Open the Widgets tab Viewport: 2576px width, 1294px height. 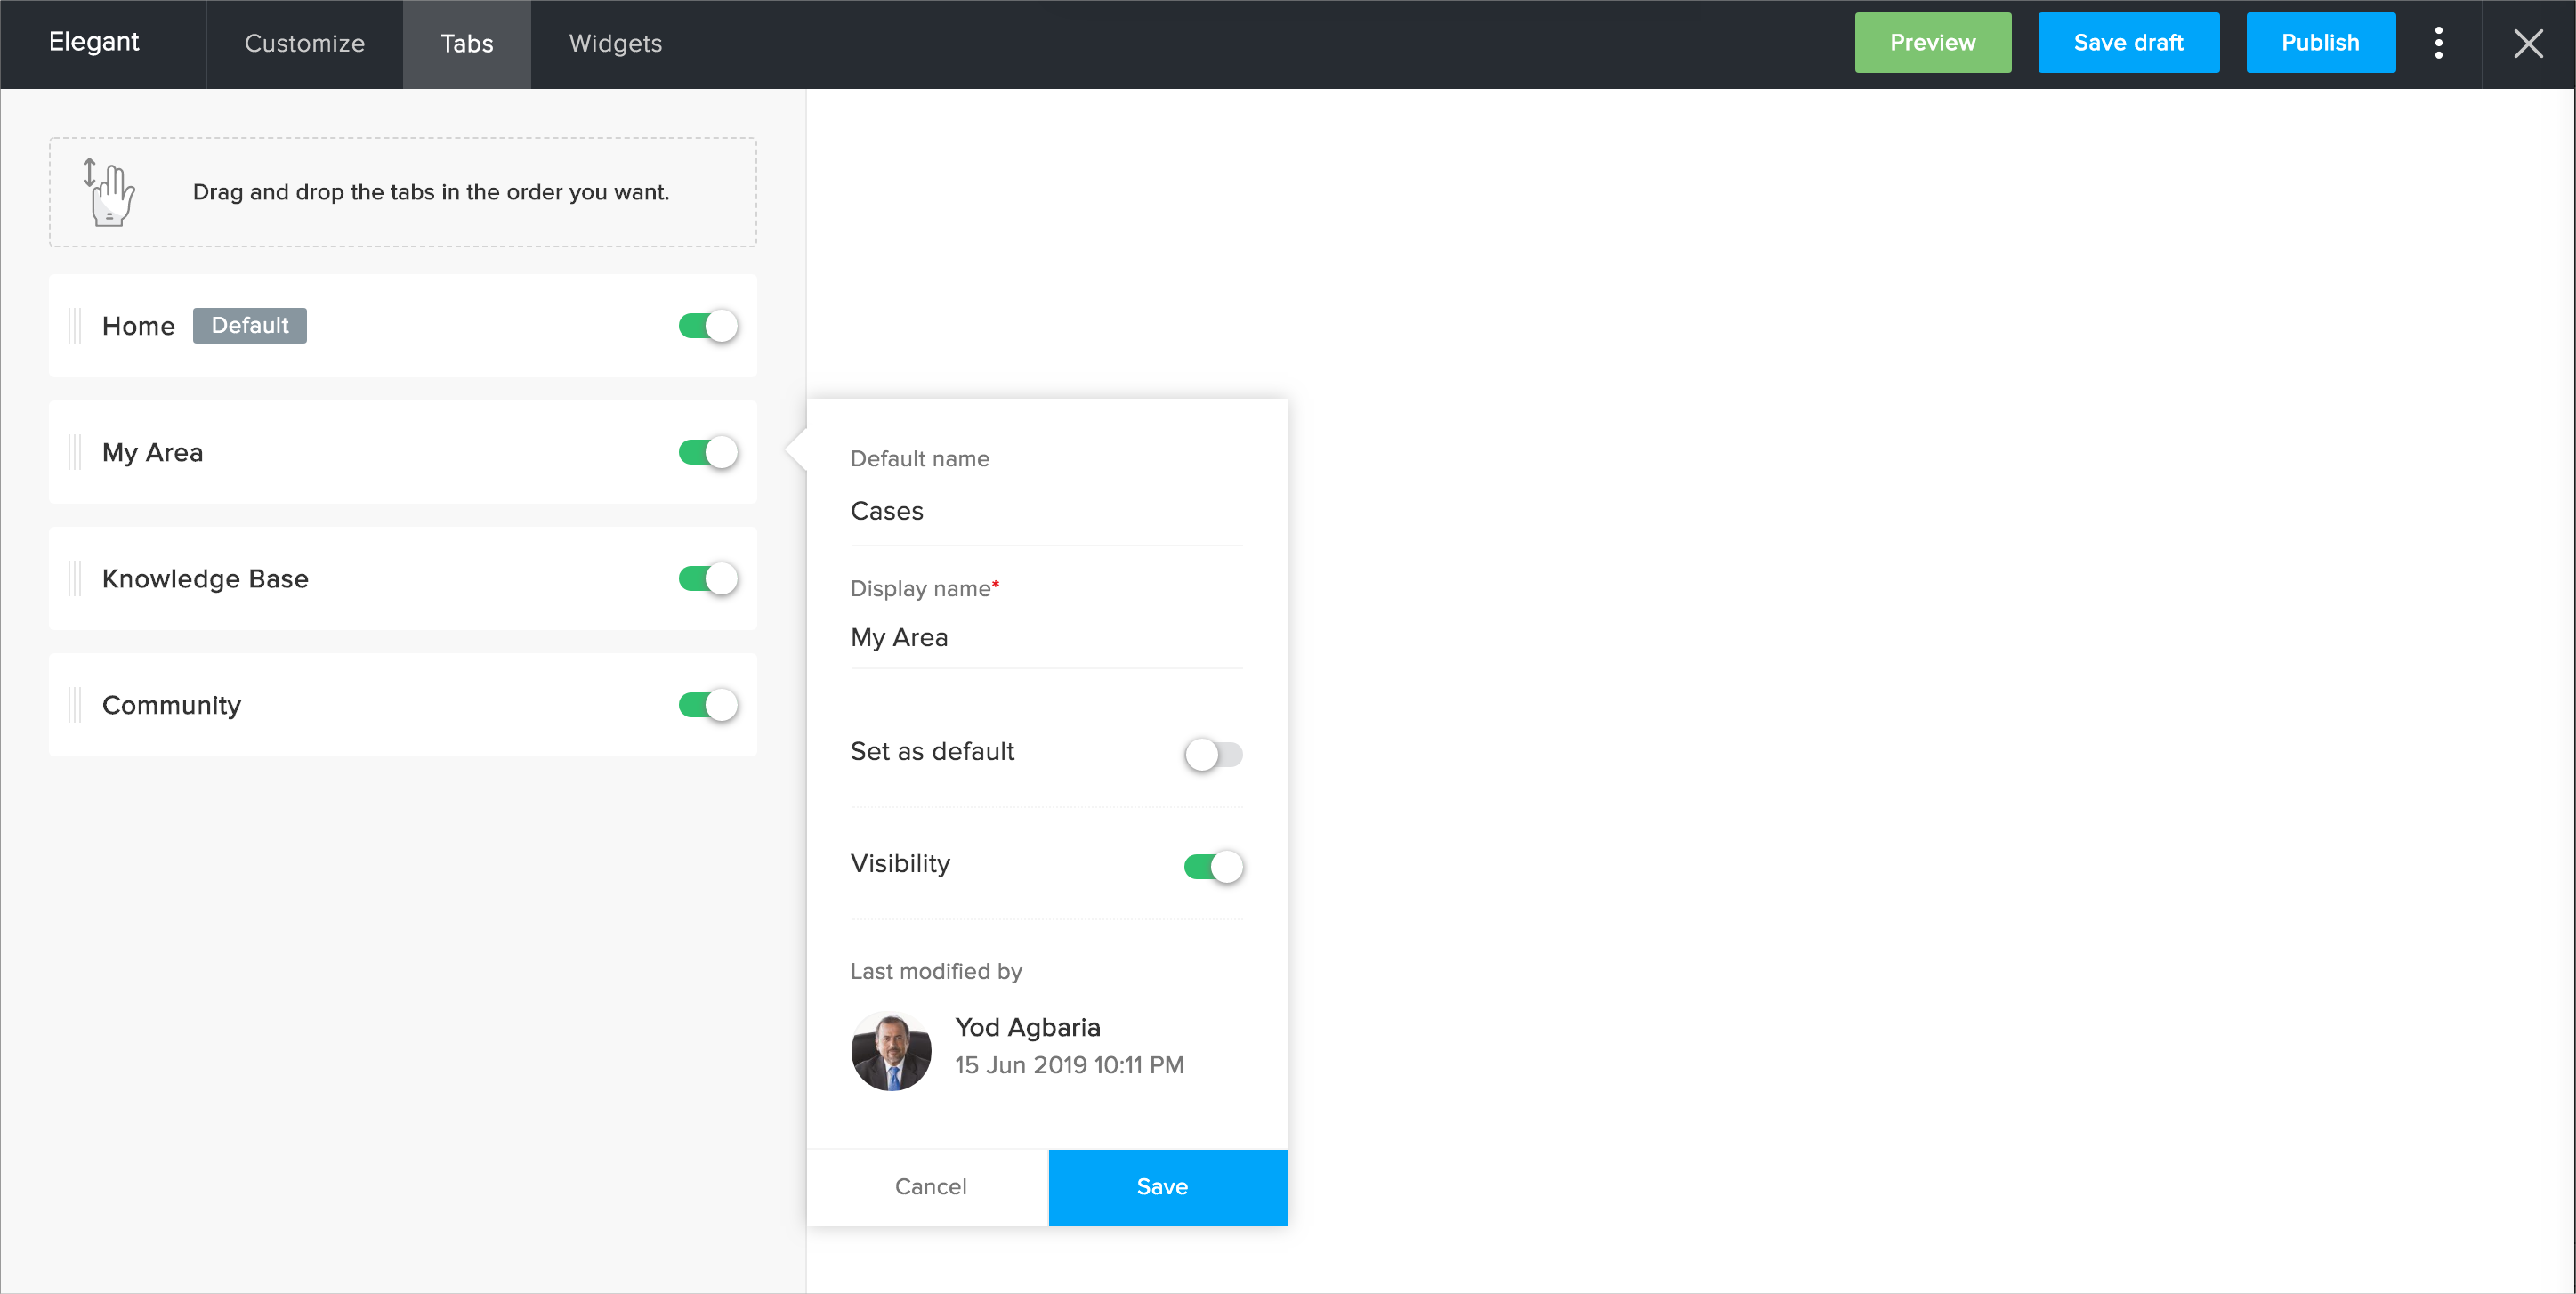point(615,44)
